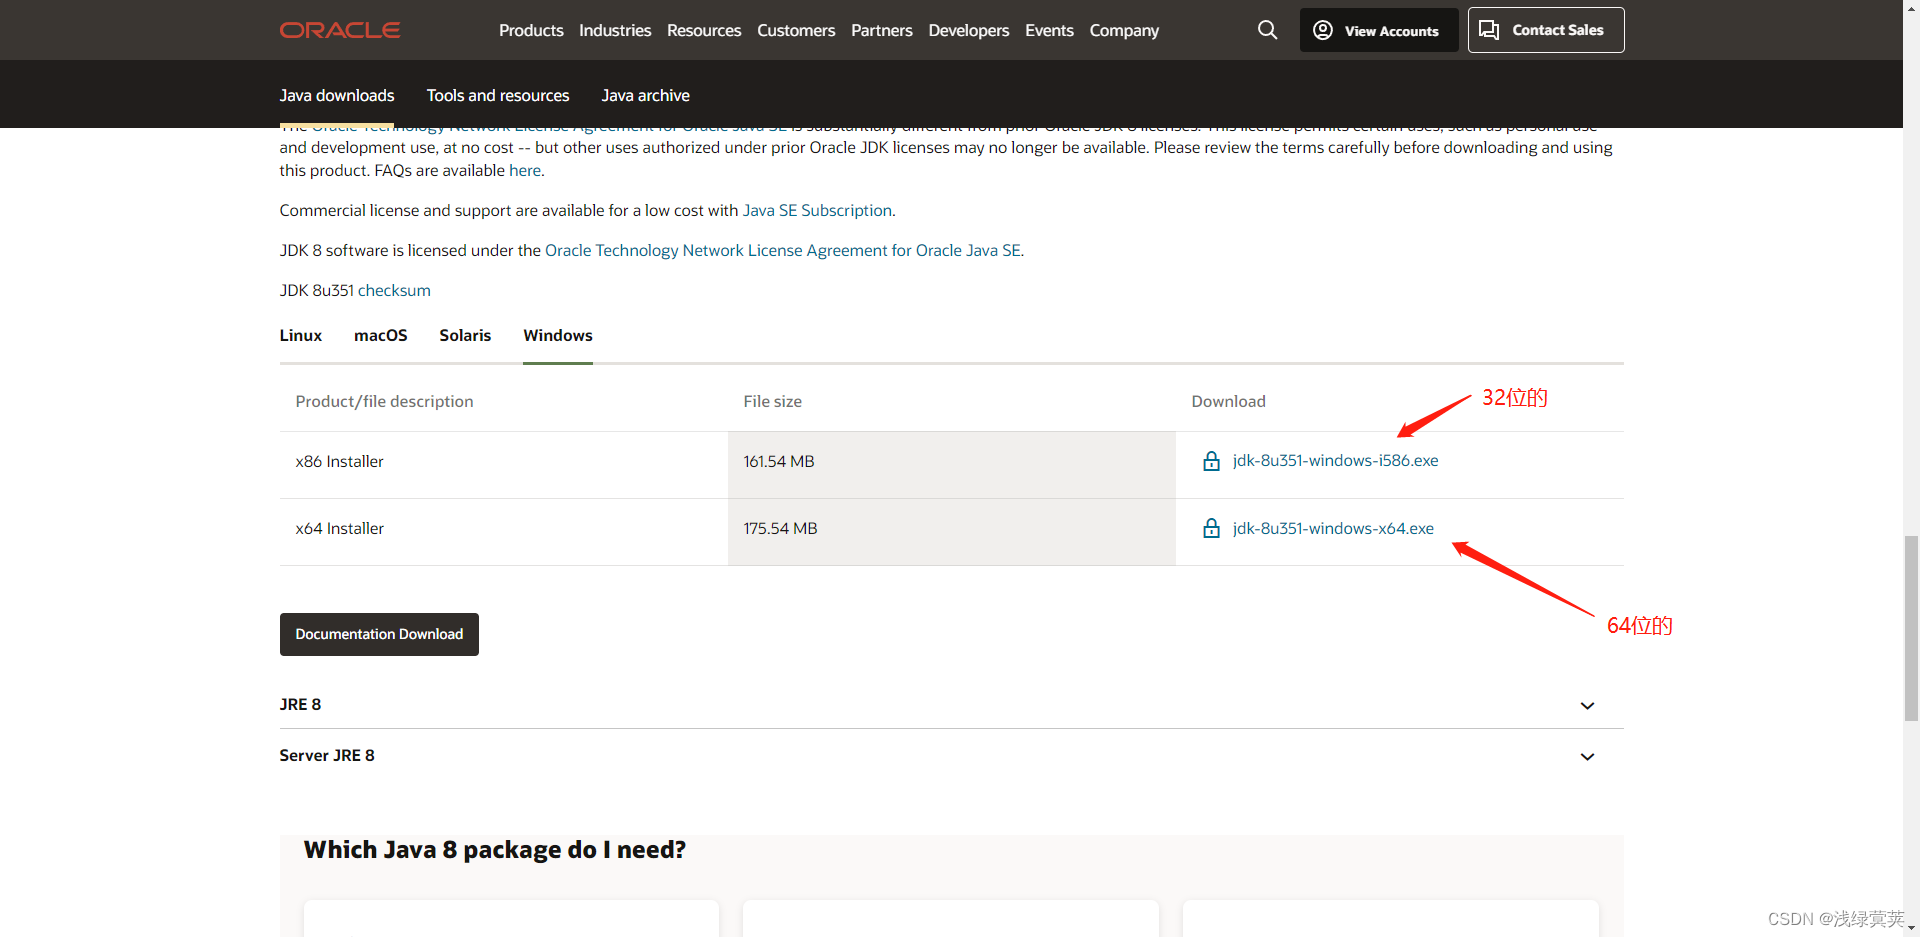Switch to the macOS tab

pos(381,335)
